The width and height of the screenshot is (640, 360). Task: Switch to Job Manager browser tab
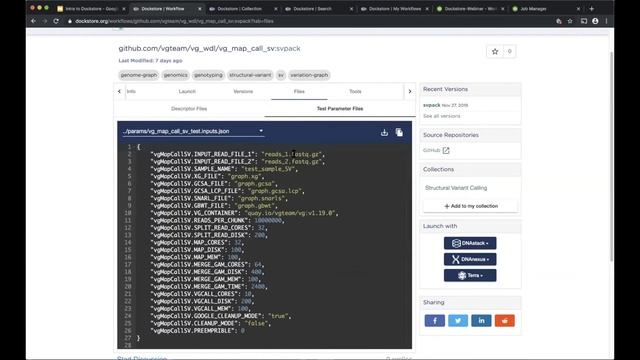click(546, 9)
